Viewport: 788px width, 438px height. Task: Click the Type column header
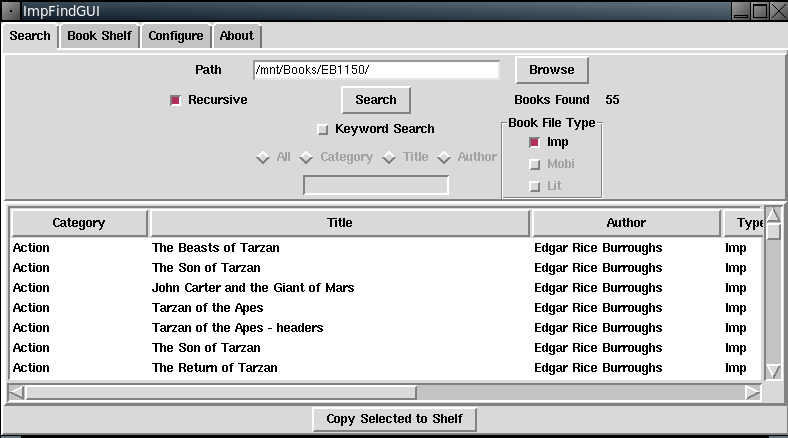click(744, 223)
